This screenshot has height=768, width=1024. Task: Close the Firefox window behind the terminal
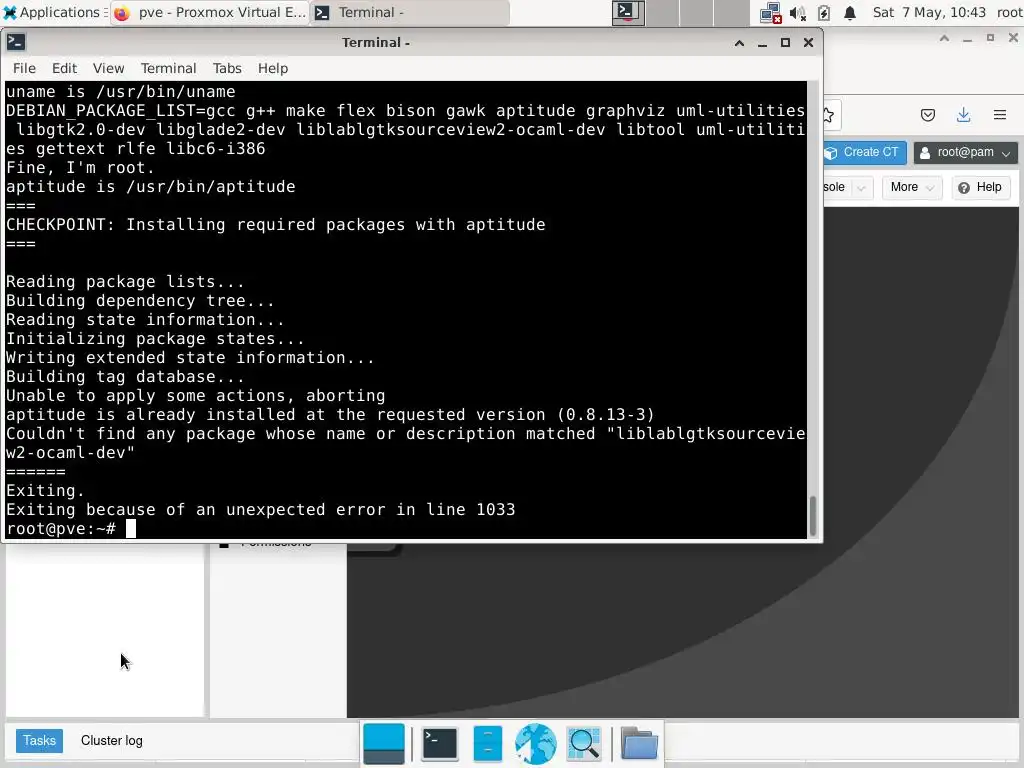coord(1013,39)
